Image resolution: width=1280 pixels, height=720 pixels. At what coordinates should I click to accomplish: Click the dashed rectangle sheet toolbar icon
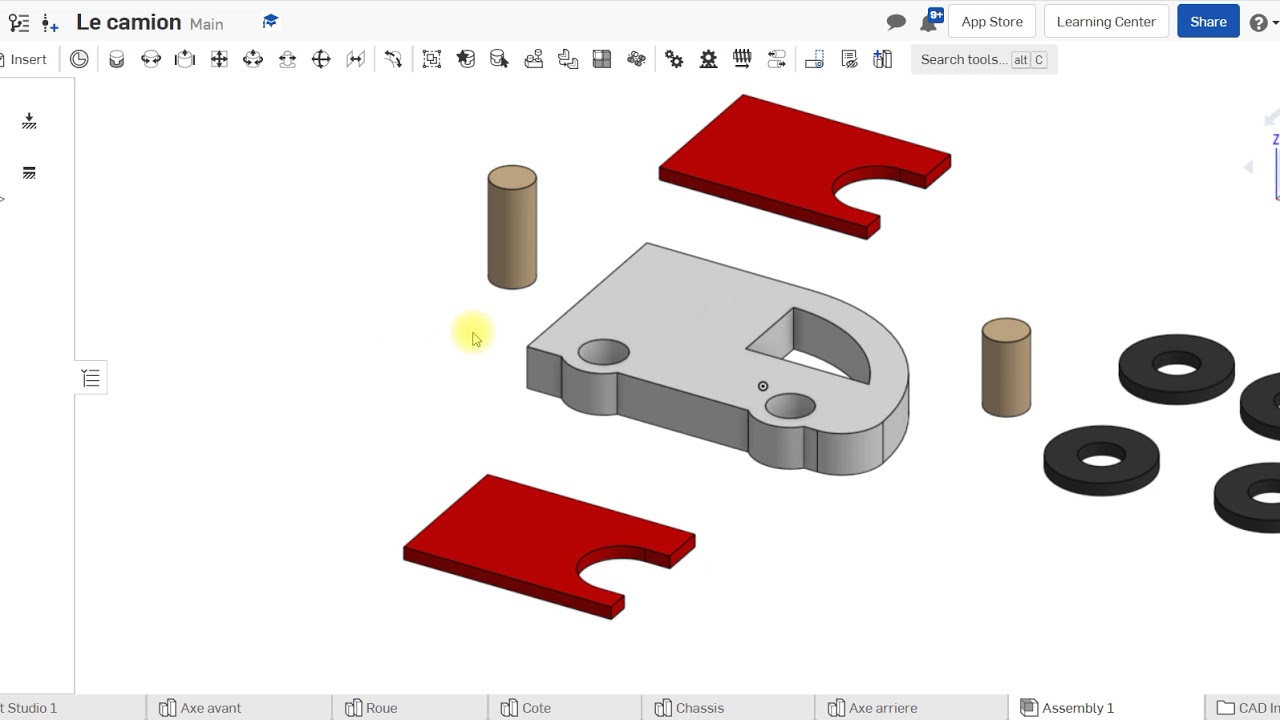[815, 59]
